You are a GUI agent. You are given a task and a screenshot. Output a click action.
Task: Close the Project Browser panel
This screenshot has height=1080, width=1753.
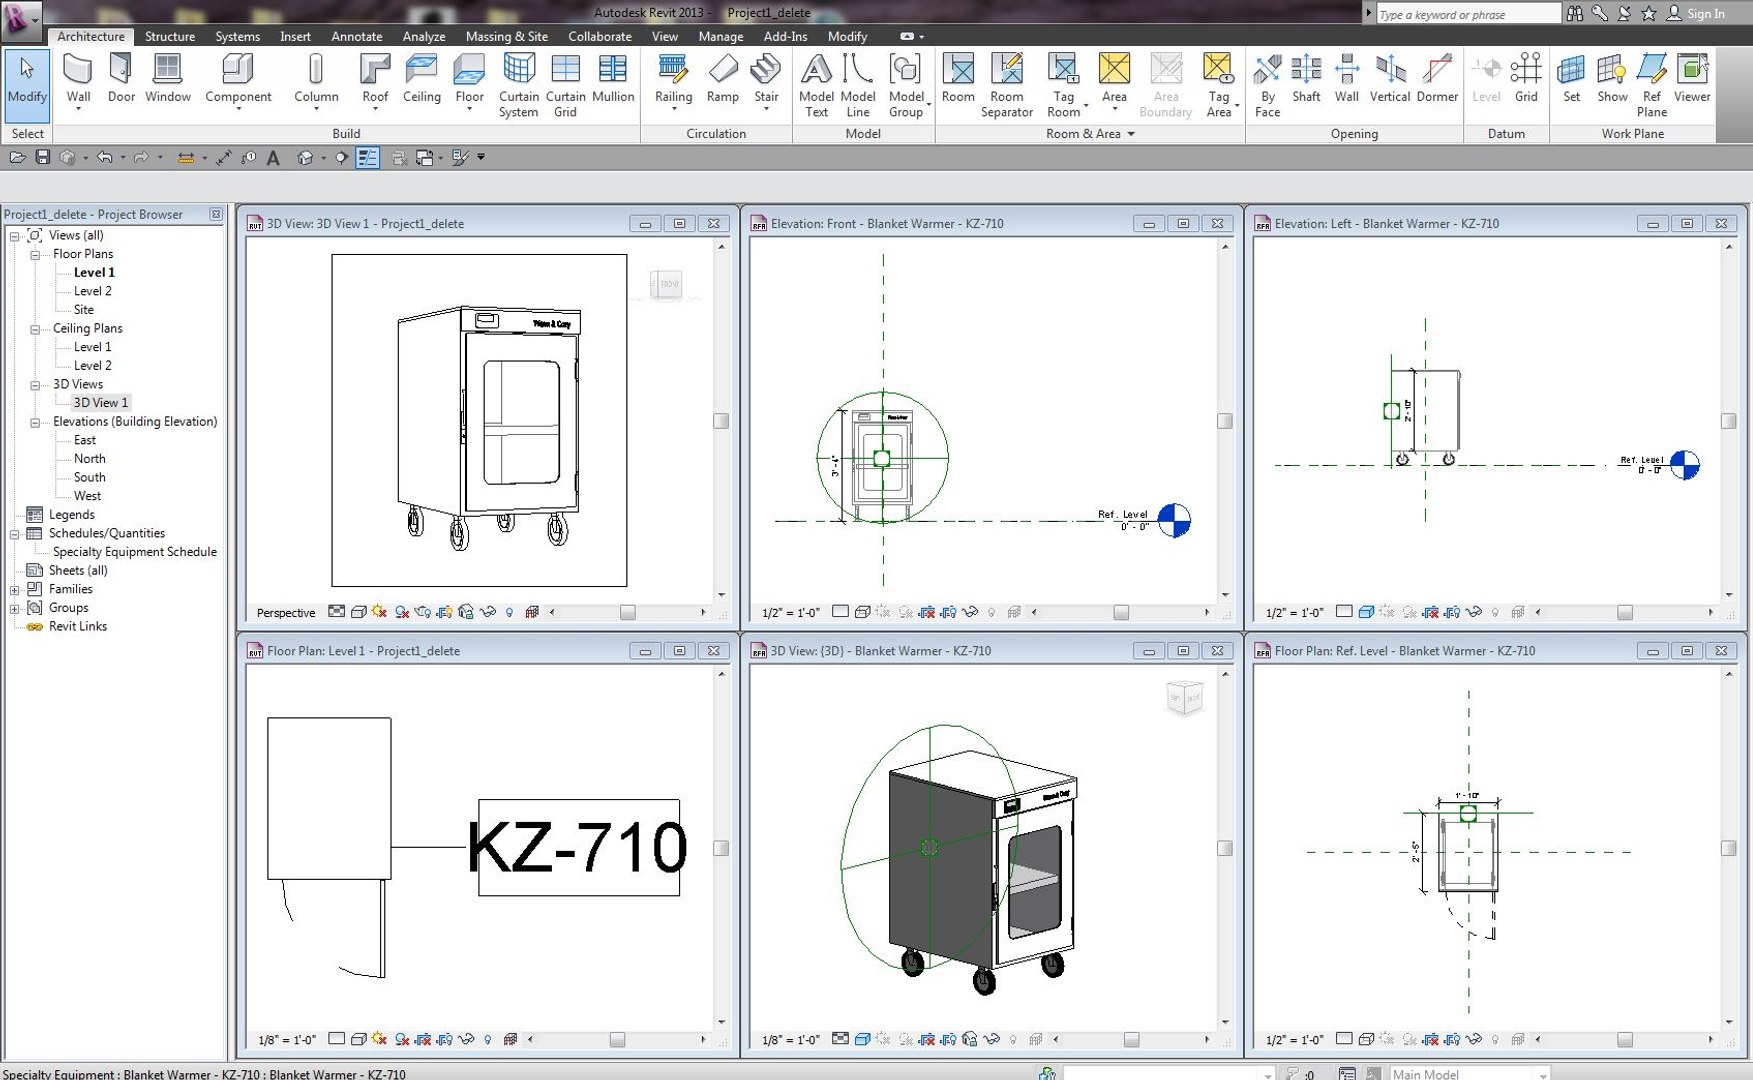coord(215,214)
